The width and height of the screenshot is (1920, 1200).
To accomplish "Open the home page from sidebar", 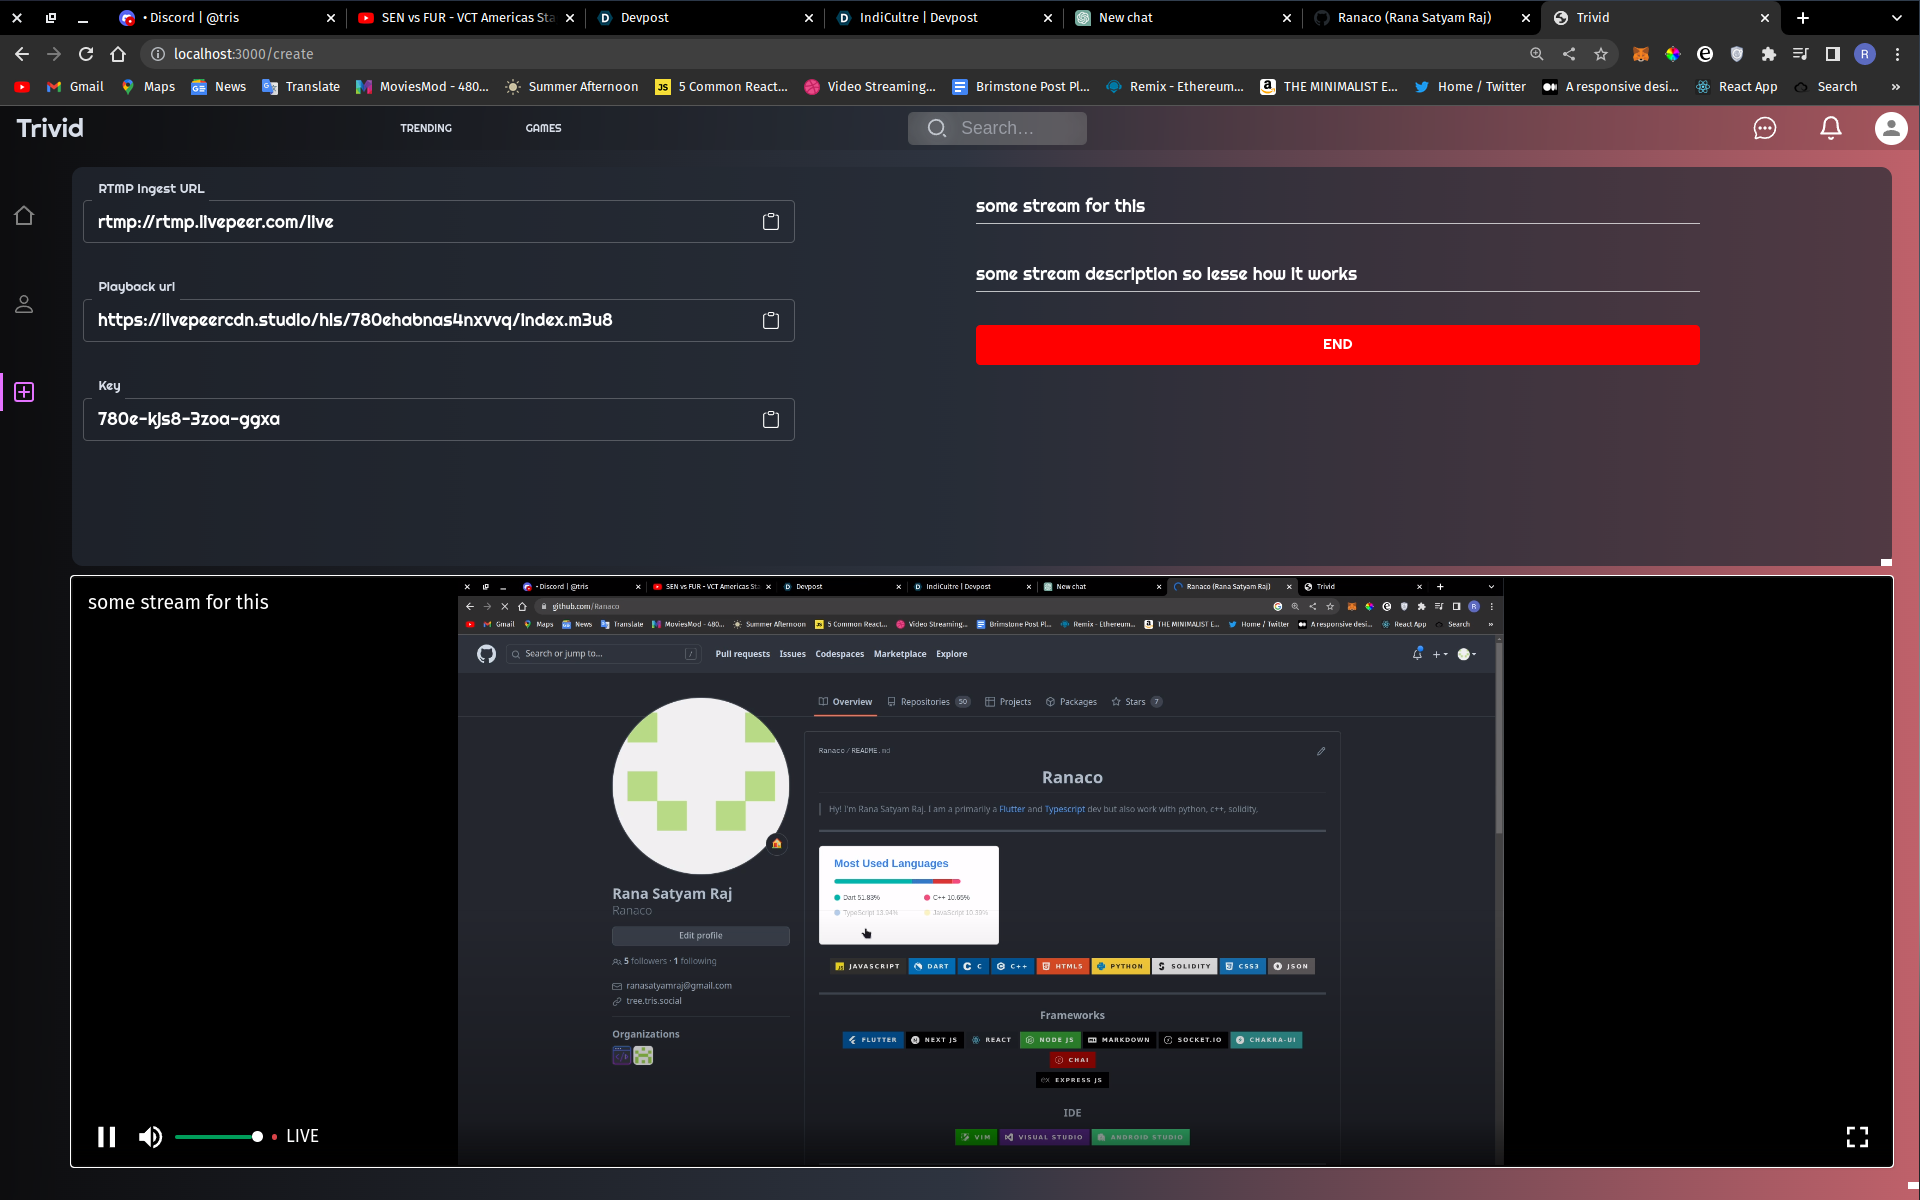I will click(x=24, y=216).
